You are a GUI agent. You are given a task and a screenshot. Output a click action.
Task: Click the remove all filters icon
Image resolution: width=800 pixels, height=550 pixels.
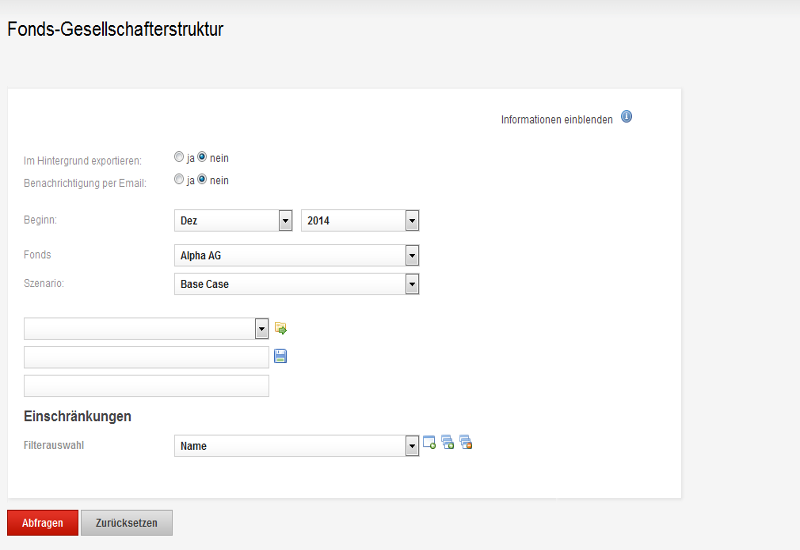466,442
